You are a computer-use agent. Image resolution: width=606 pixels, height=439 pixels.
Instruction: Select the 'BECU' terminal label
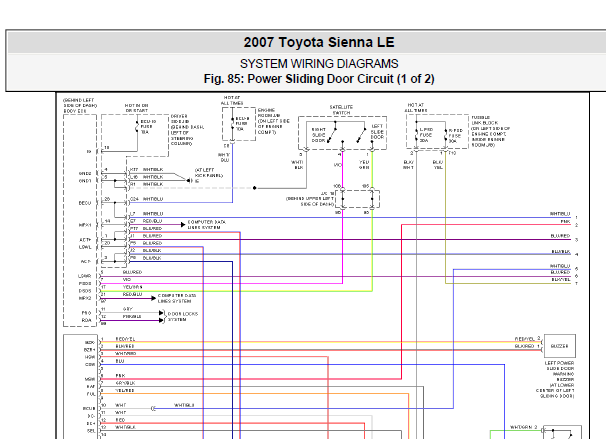(85, 203)
